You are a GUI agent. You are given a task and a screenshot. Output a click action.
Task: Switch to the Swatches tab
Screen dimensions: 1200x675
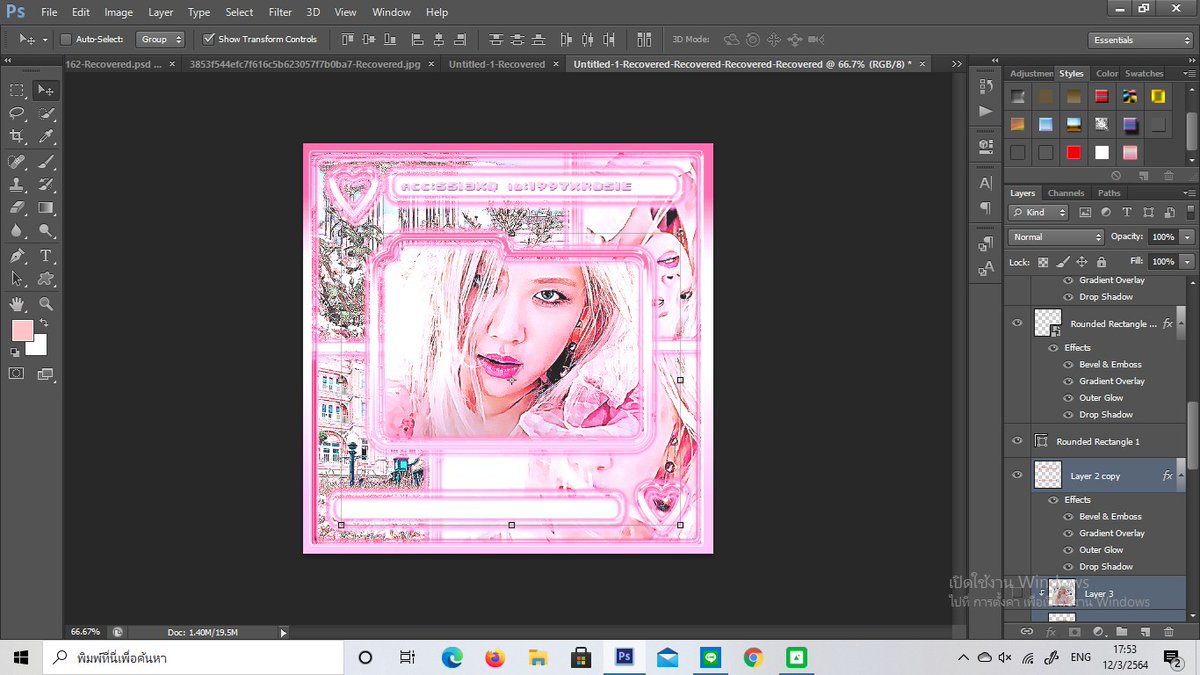coord(1144,73)
